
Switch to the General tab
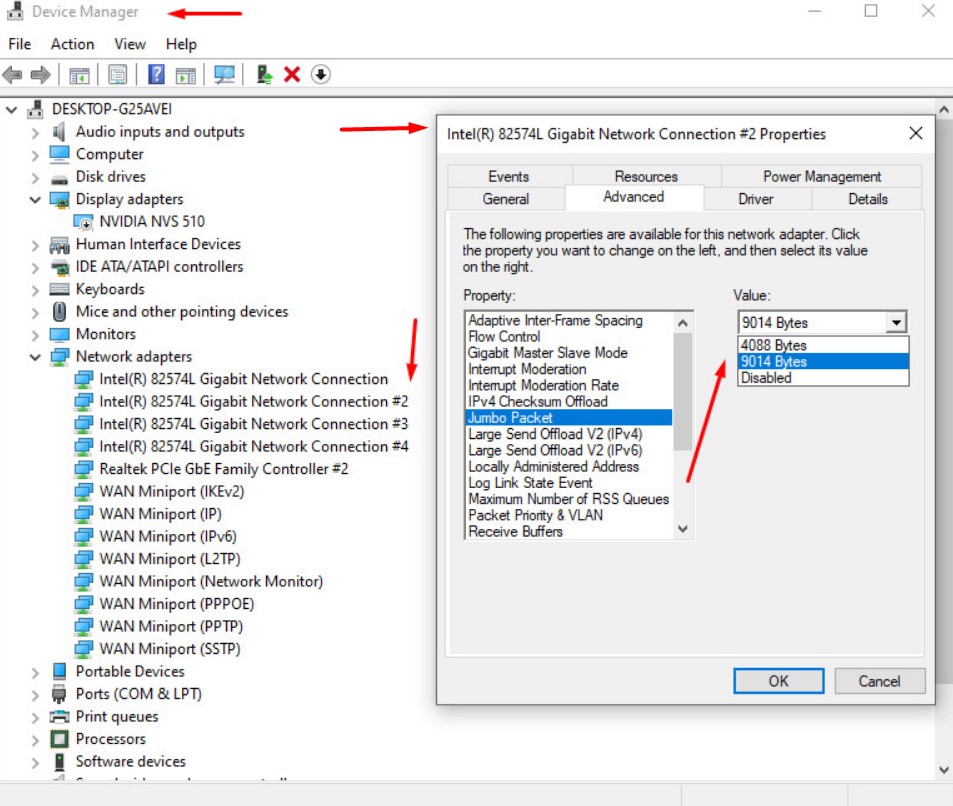click(x=506, y=199)
